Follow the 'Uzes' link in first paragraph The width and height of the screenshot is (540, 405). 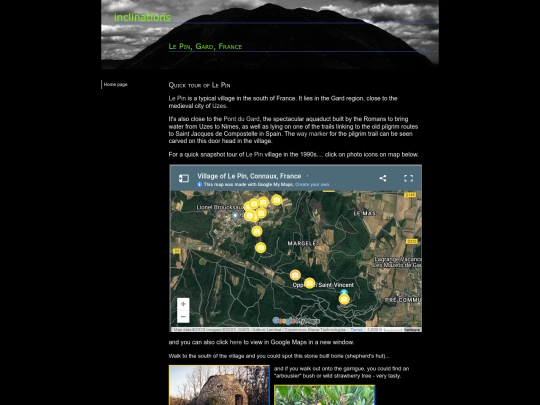point(219,106)
